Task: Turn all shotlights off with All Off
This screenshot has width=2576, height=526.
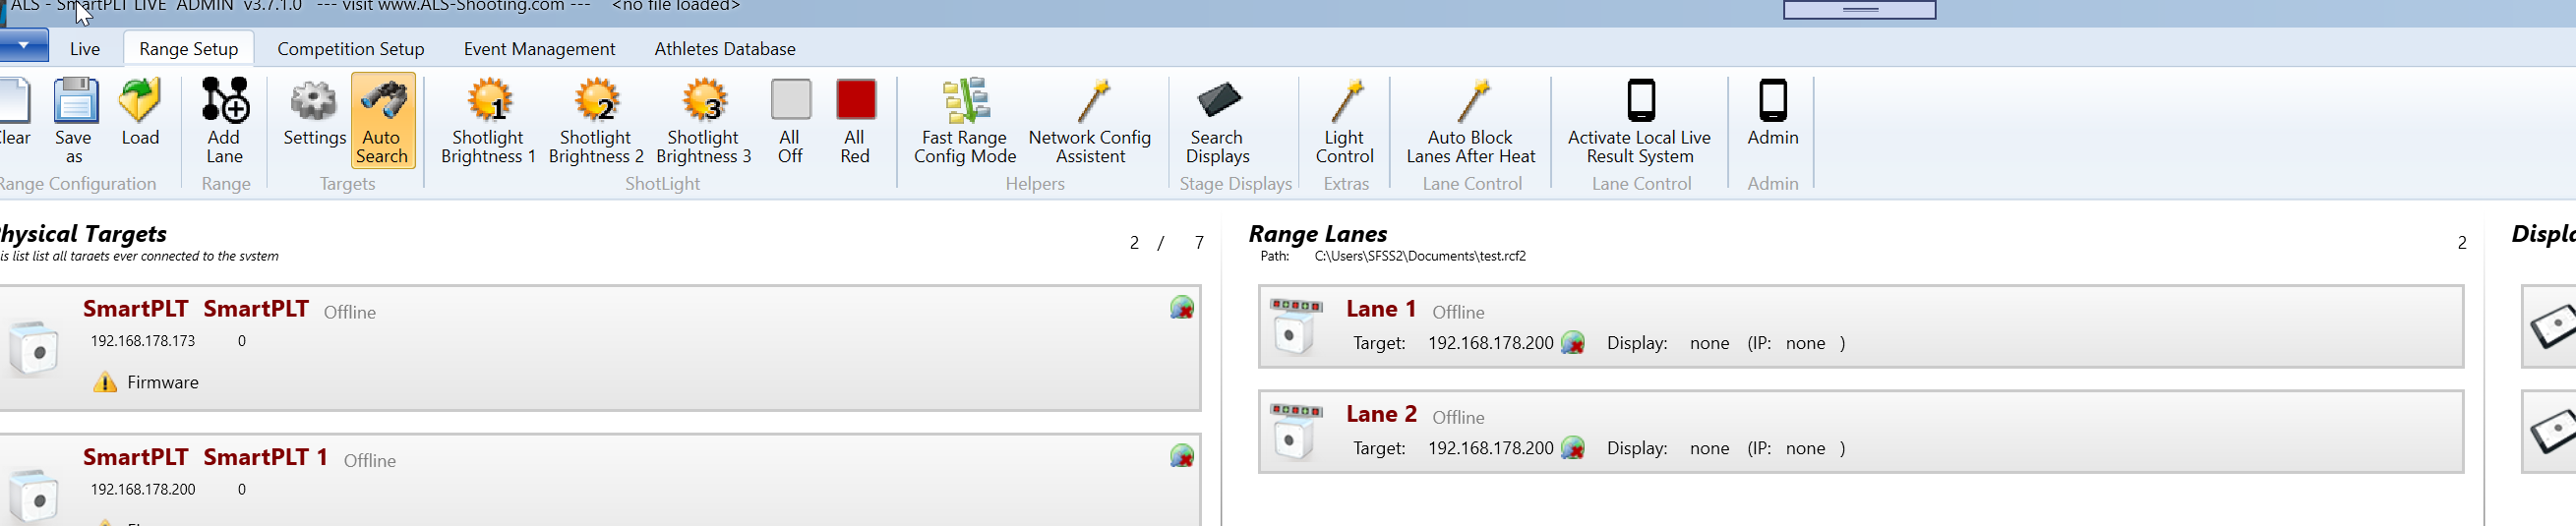Action: click(790, 120)
